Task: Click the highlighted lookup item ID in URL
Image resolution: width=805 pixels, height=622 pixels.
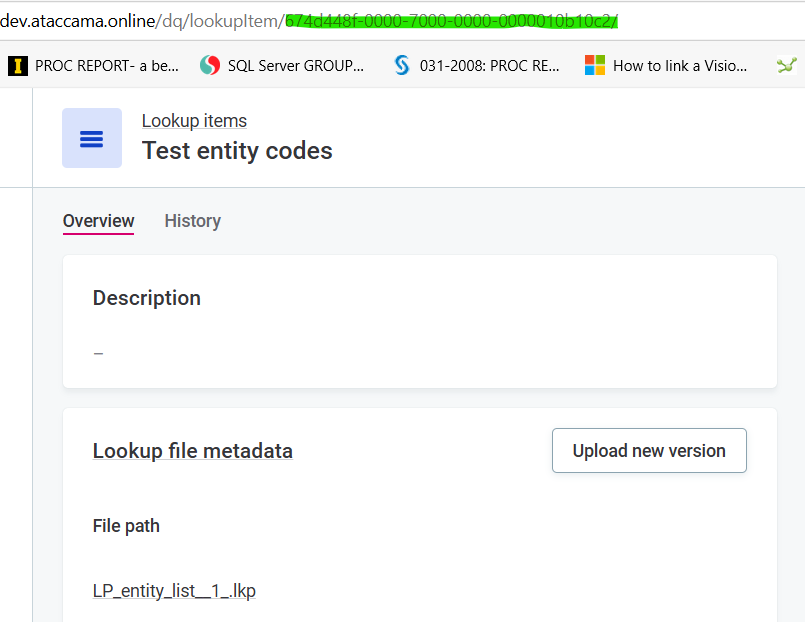Action: pos(451,21)
